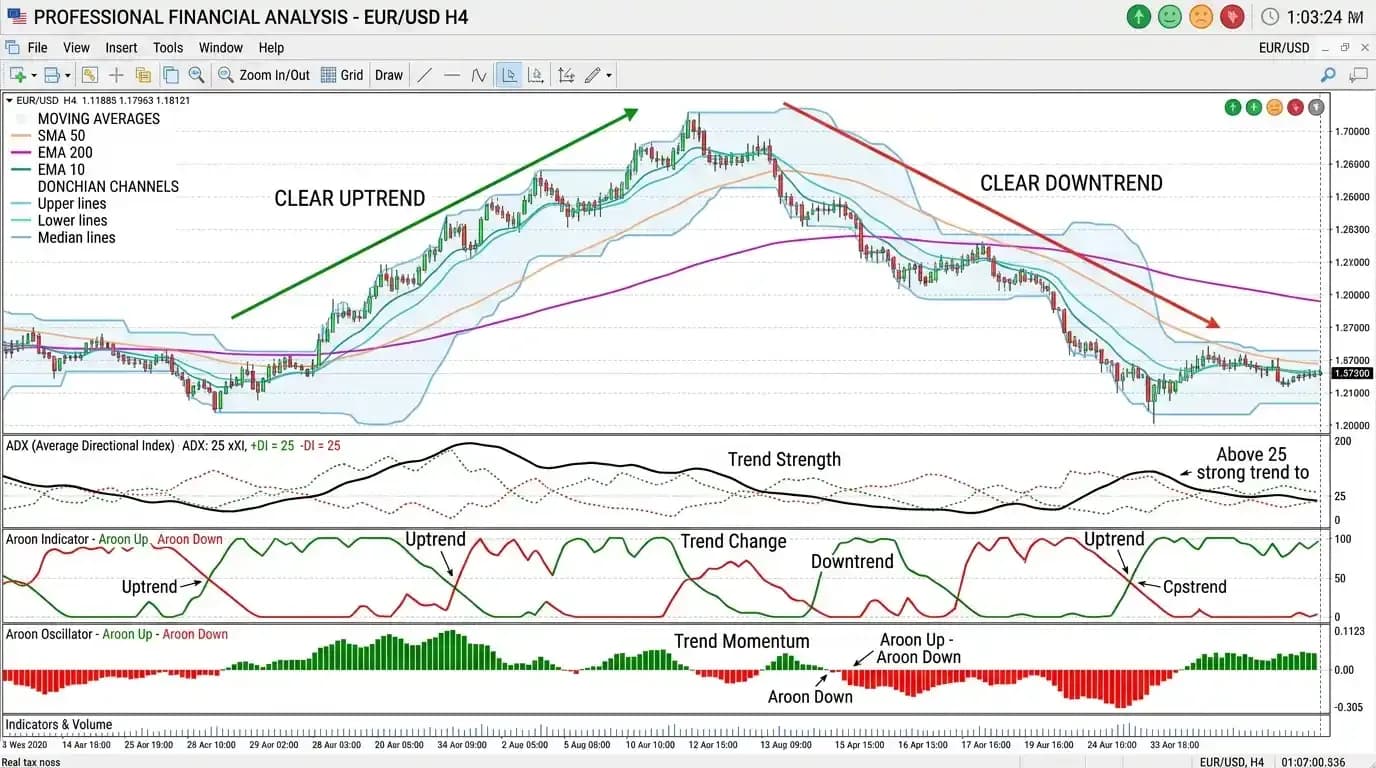Click the yellow stacked pages icon
Viewport: 1376px width, 768px height.
143,75
